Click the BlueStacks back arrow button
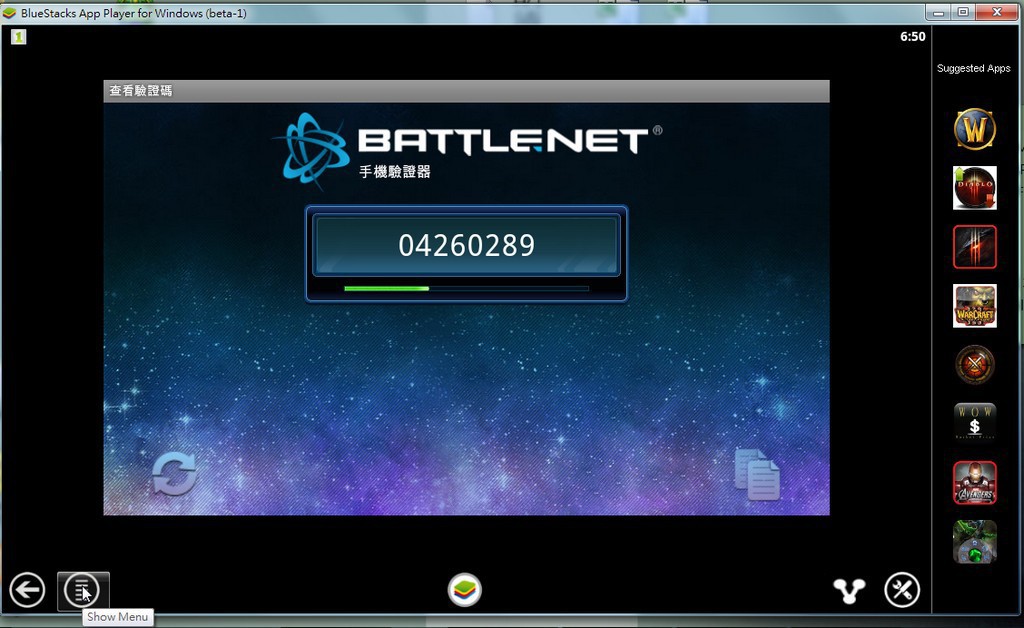The height and width of the screenshot is (628, 1024). (27, 590)
